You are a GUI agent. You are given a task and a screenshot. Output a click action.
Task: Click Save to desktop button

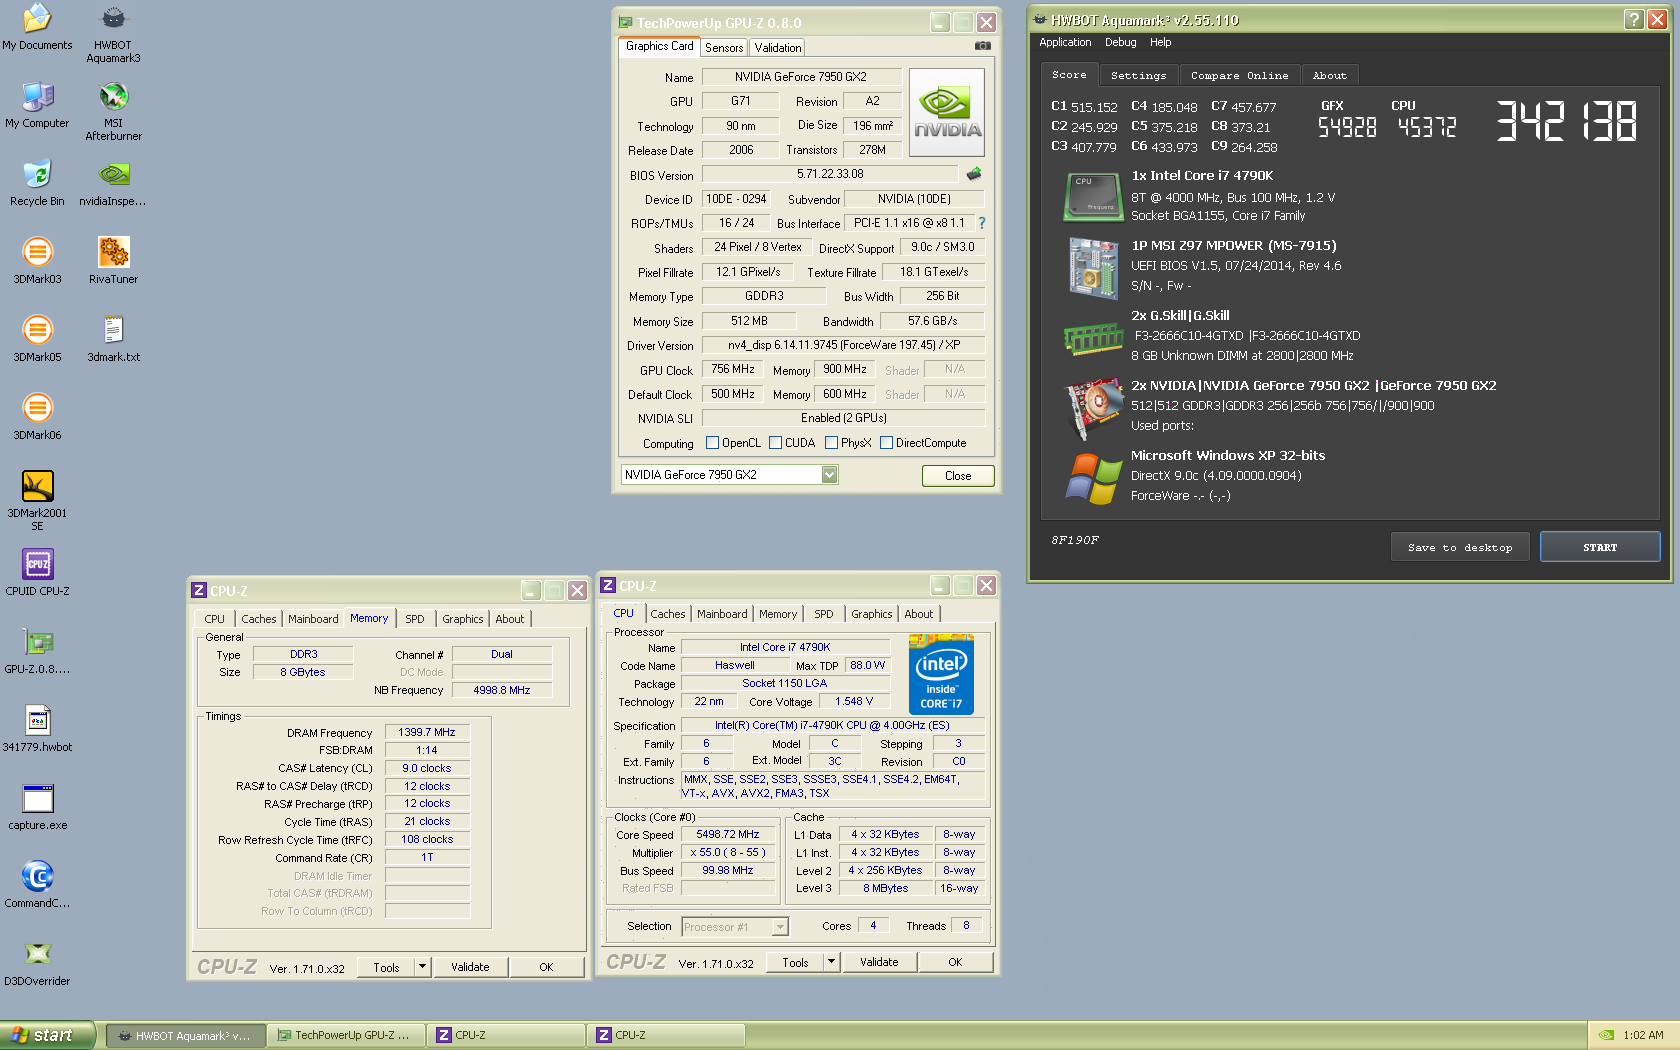pyautogui.click(x=1460, y=547)
